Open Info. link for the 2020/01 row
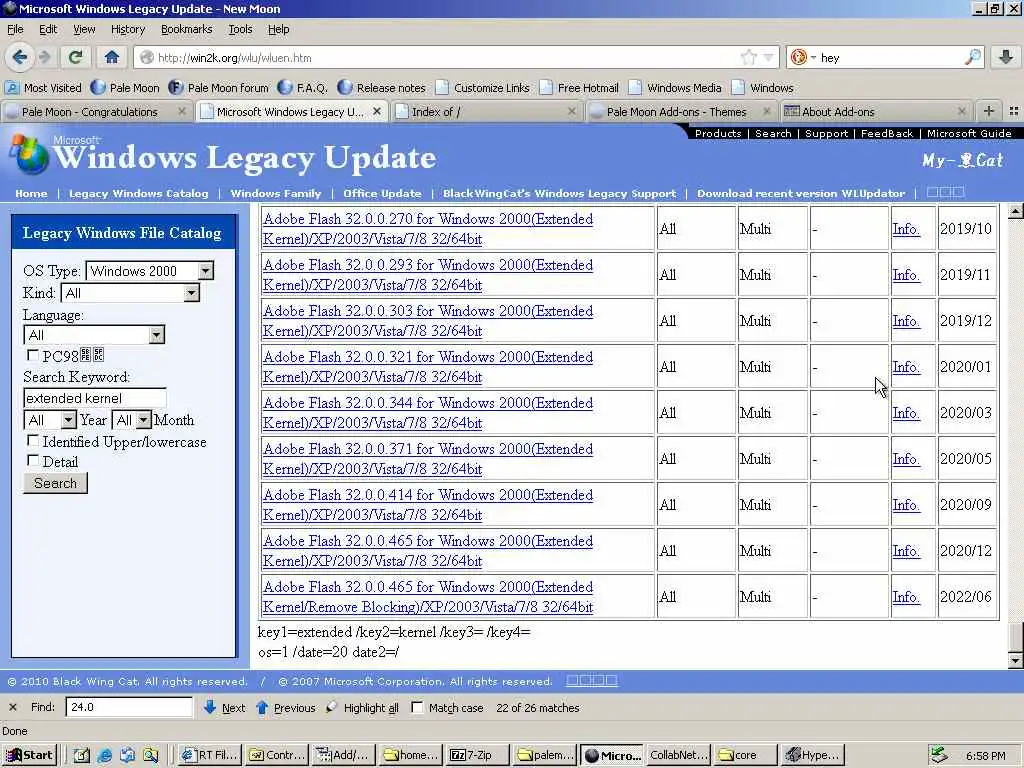 tap(906, 367)
